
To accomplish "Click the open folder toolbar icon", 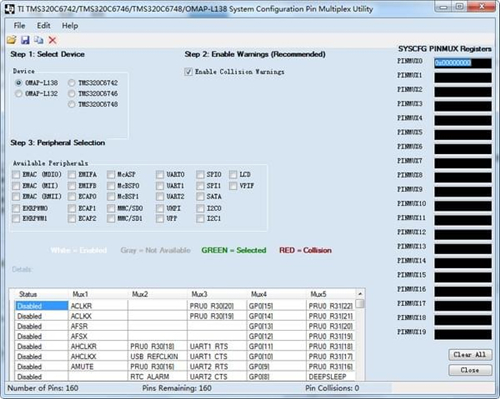I will (x=12, y=40).
